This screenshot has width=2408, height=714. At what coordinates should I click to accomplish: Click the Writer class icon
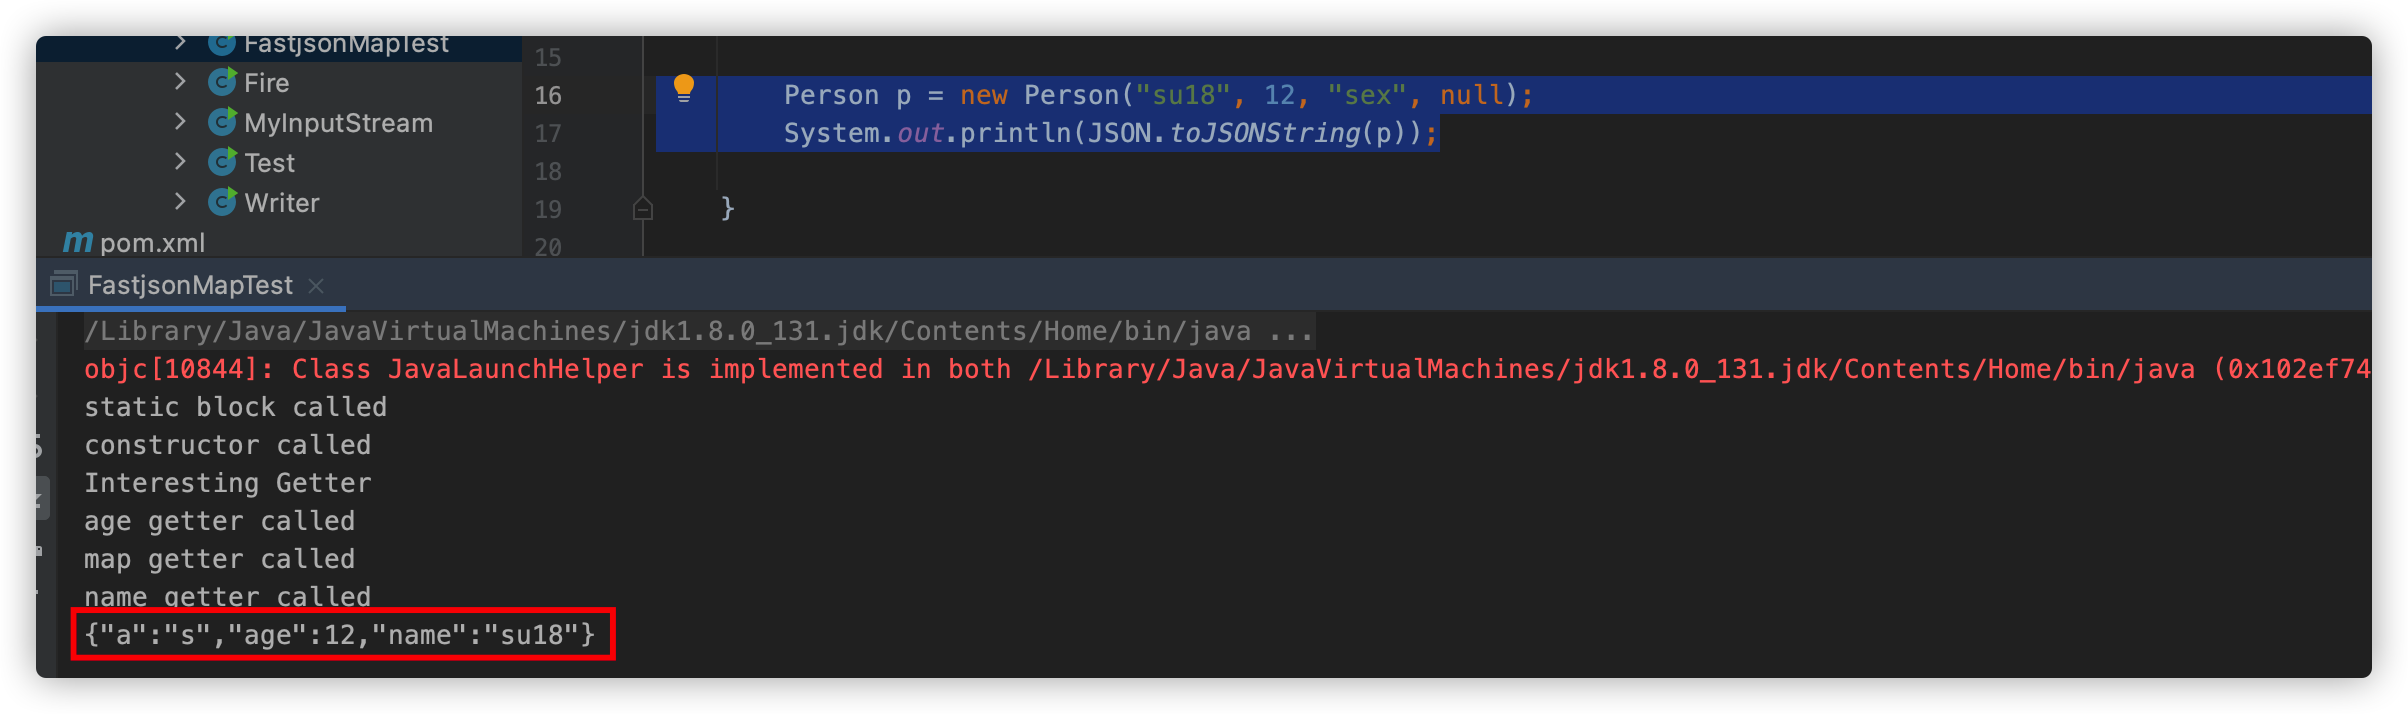tap(222, 202)
